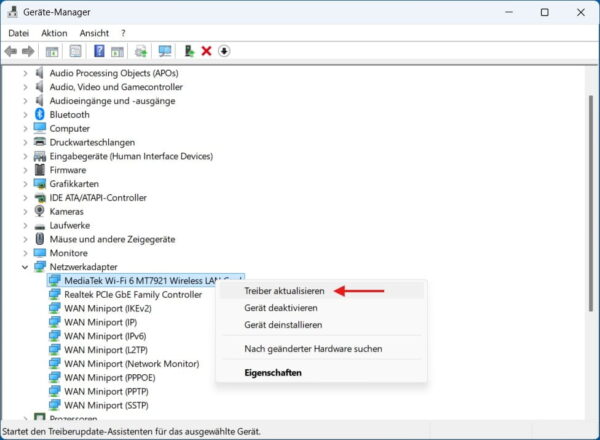Click the IDE ATA/ATAPI-Controller icon
The width and height of the screenshot is (600, 440).
click(40, 197)
